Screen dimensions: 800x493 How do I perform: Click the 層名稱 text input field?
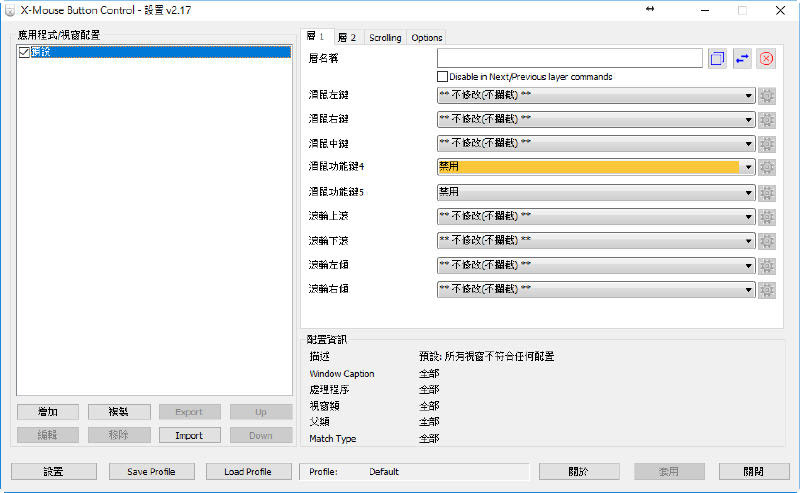point(569,58)
